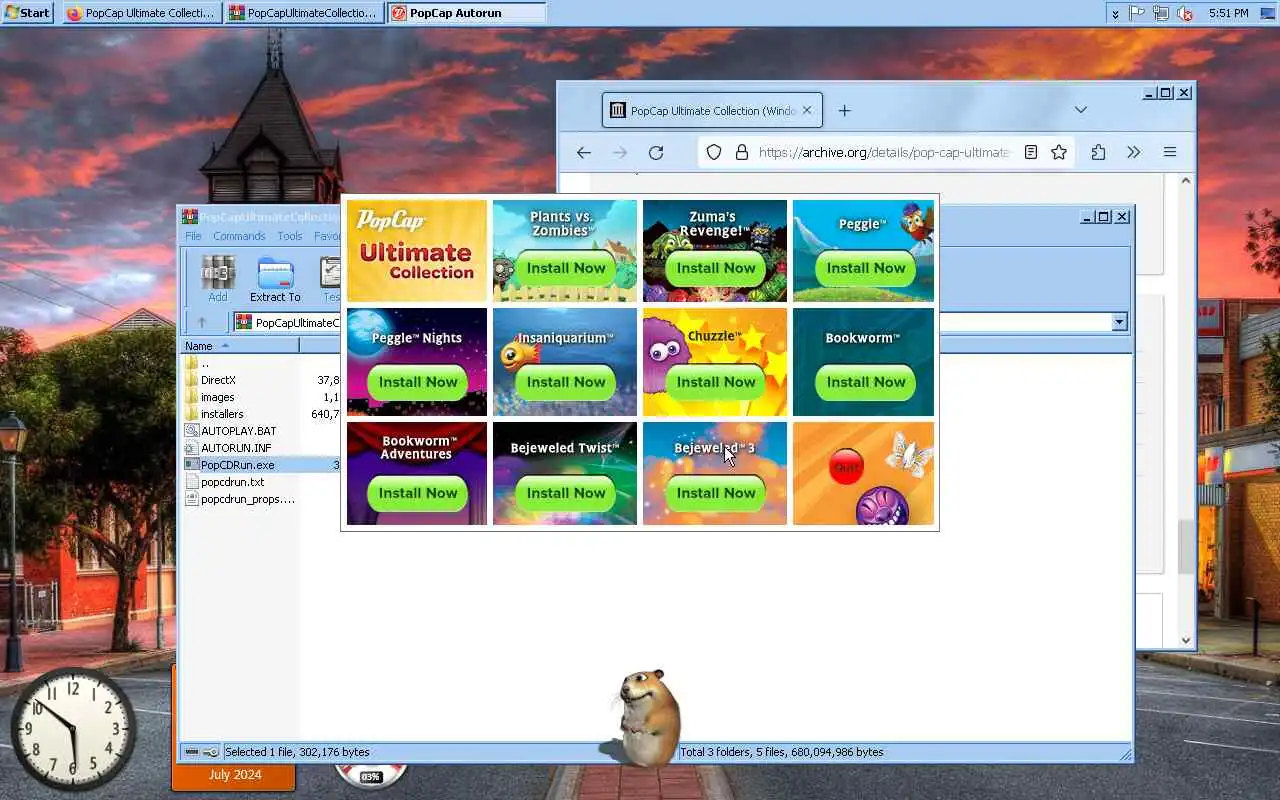1280x800 pixels.
Task: Open browser extensions puzzle icon
Action: 1098,152
